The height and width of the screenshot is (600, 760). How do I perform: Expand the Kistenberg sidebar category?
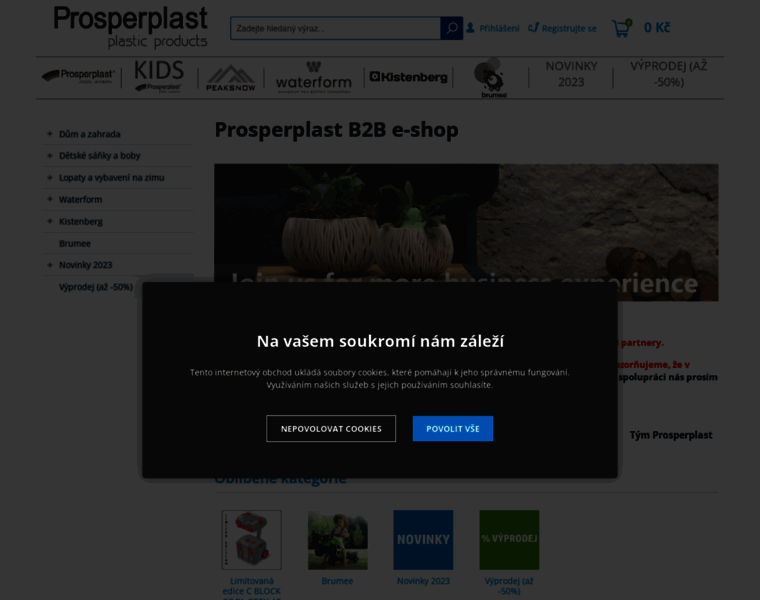(49, 221)
